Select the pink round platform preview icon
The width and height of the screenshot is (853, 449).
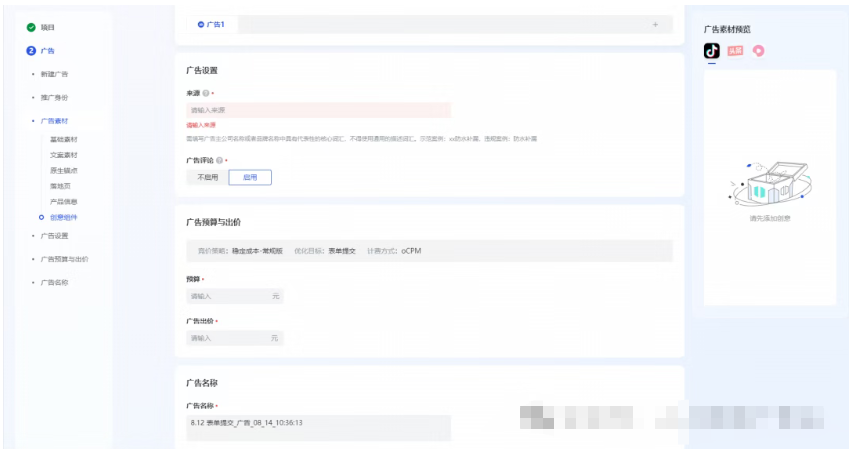[758, 51]
